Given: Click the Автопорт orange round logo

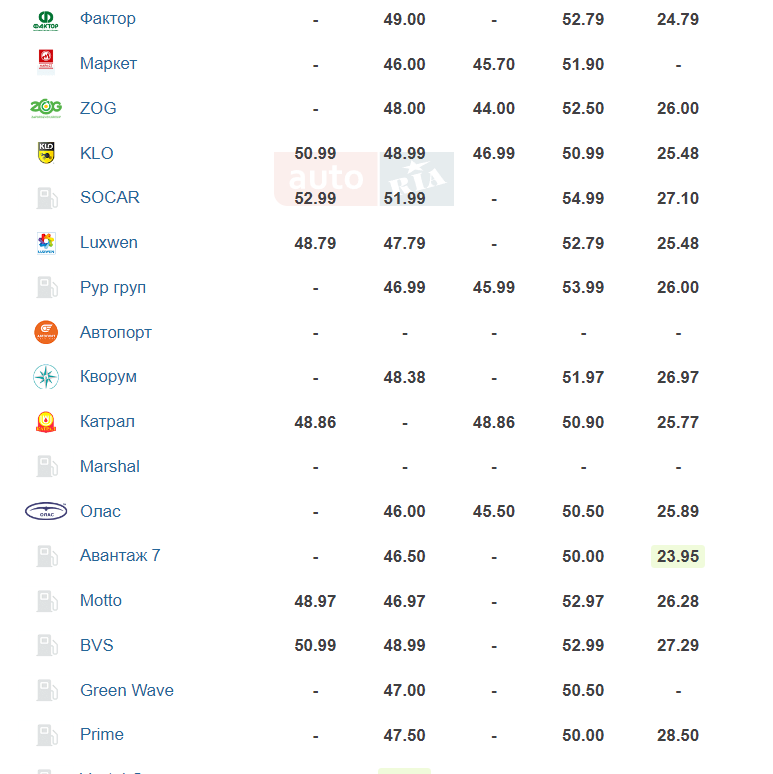Looking at the screenshot, I should point(46,332).
